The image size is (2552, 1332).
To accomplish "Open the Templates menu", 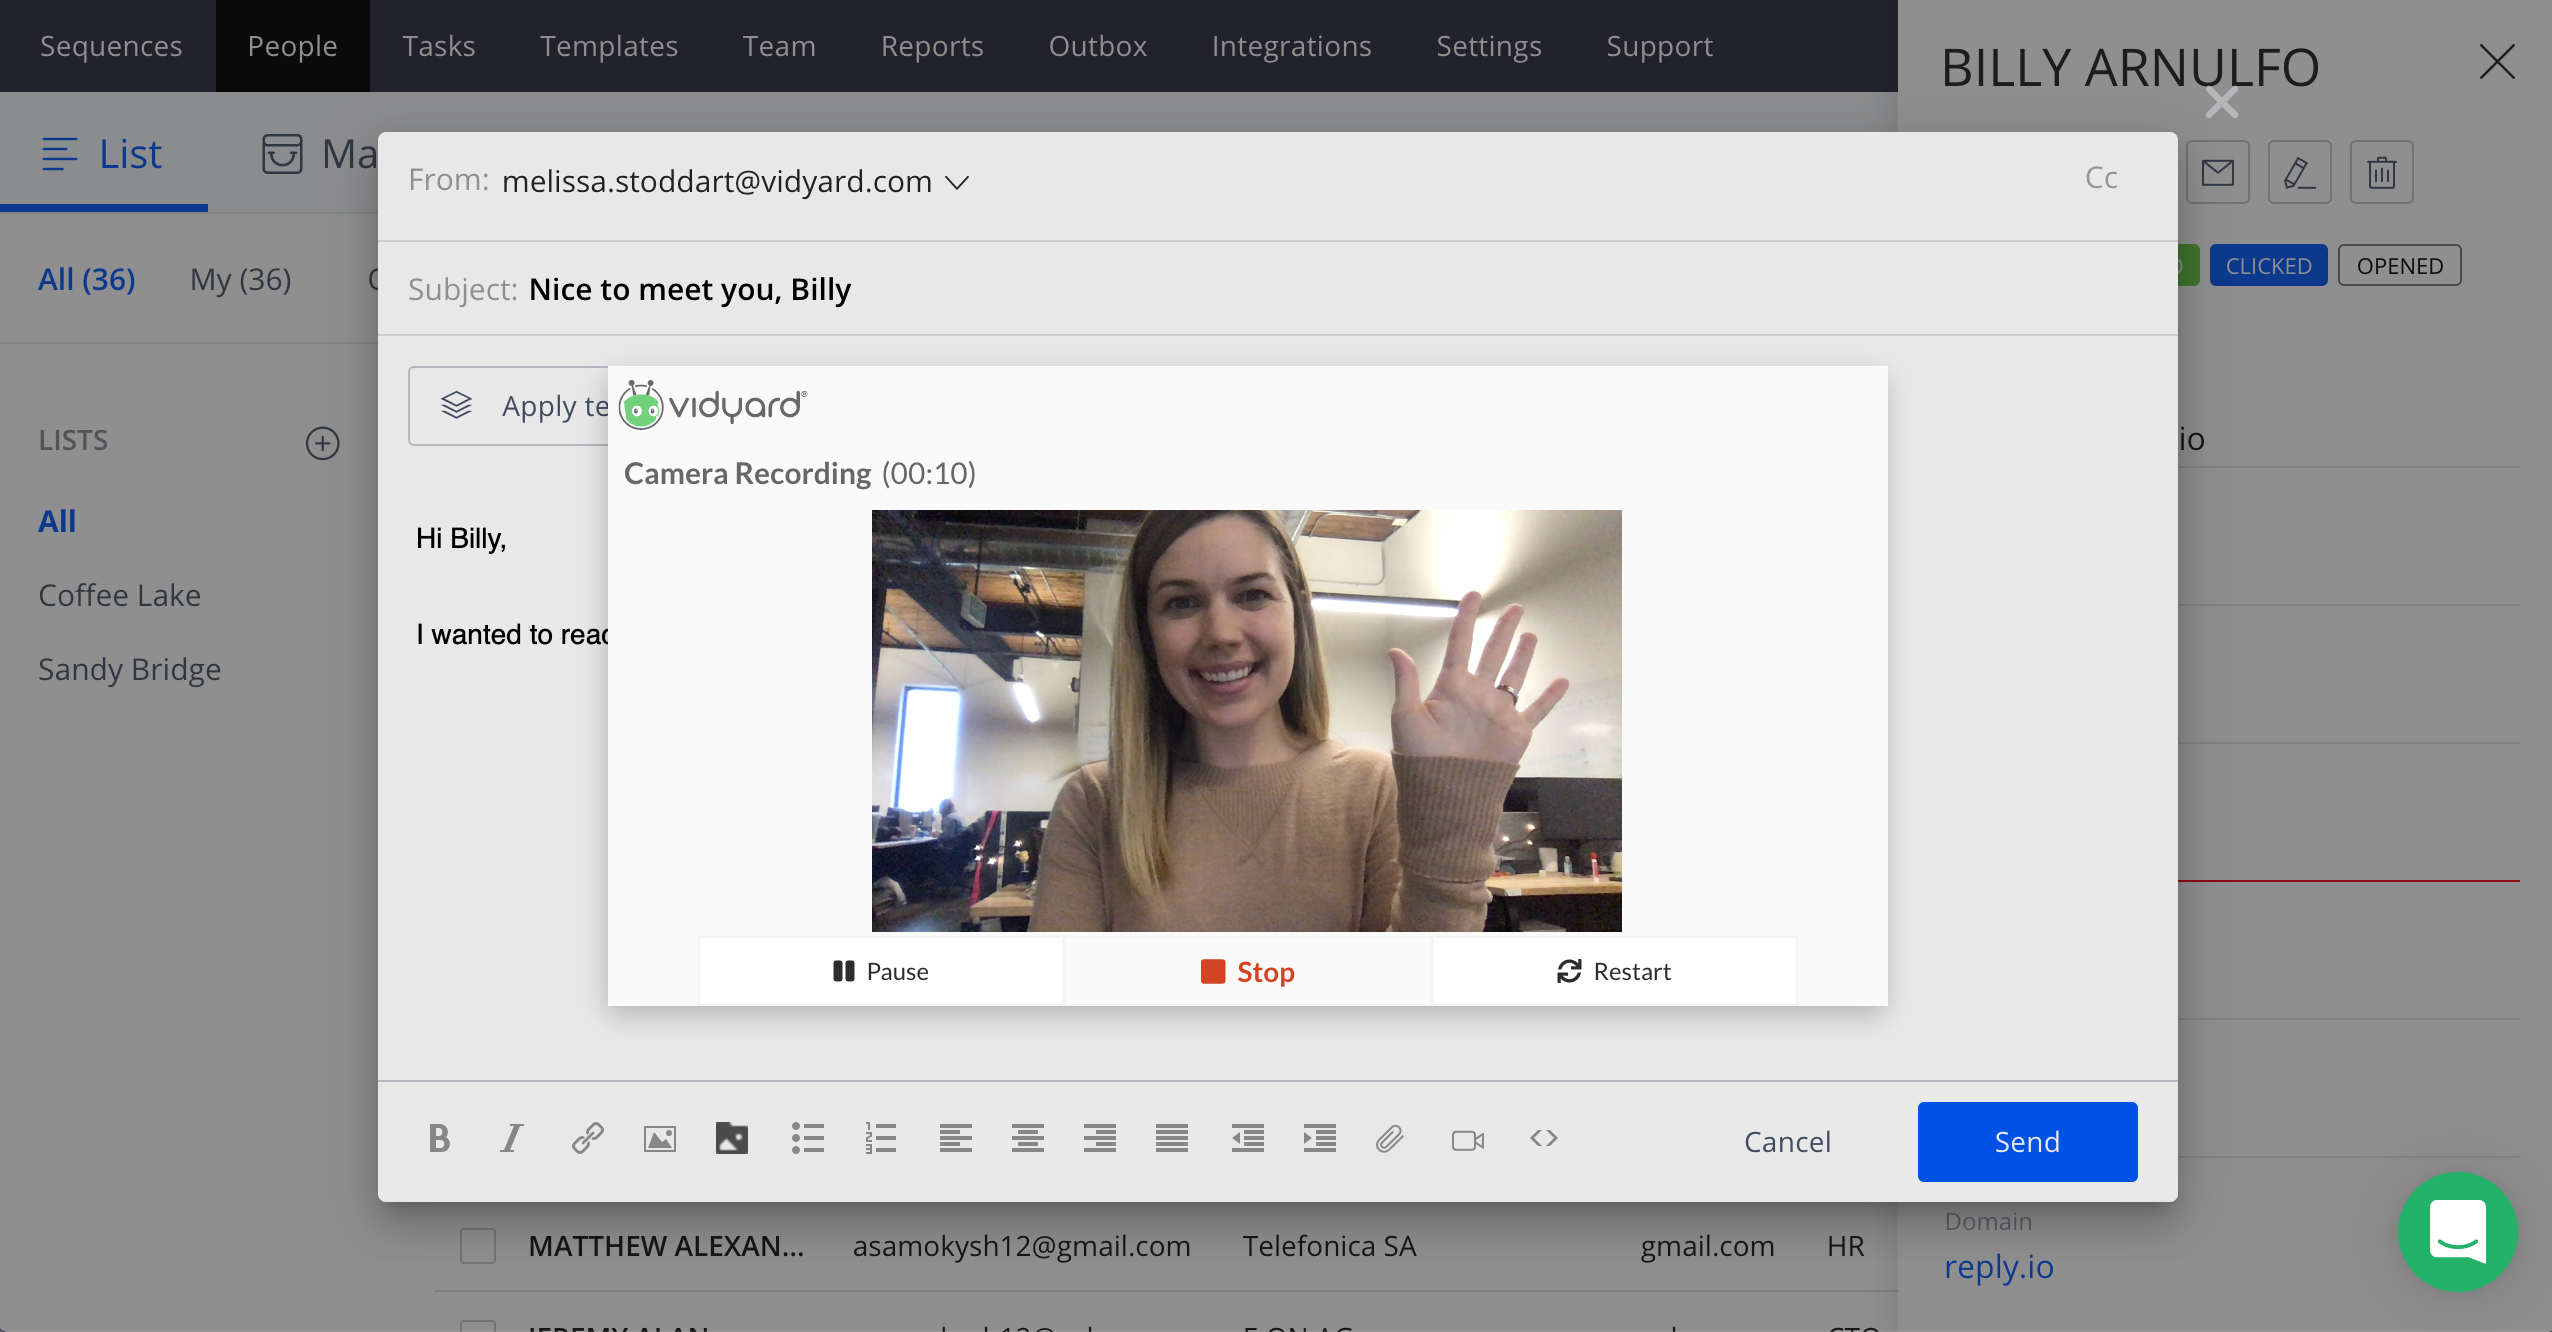I will click(609, 45).
